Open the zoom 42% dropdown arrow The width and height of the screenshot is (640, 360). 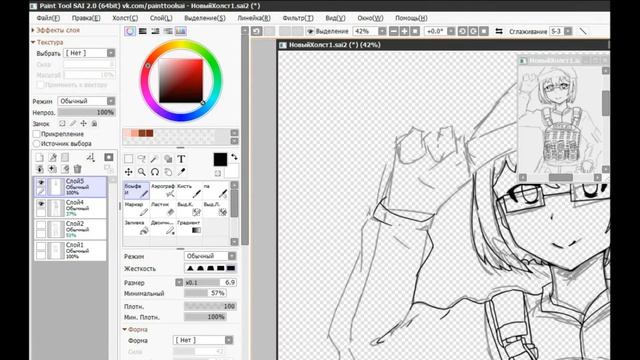tap(382, 31)
